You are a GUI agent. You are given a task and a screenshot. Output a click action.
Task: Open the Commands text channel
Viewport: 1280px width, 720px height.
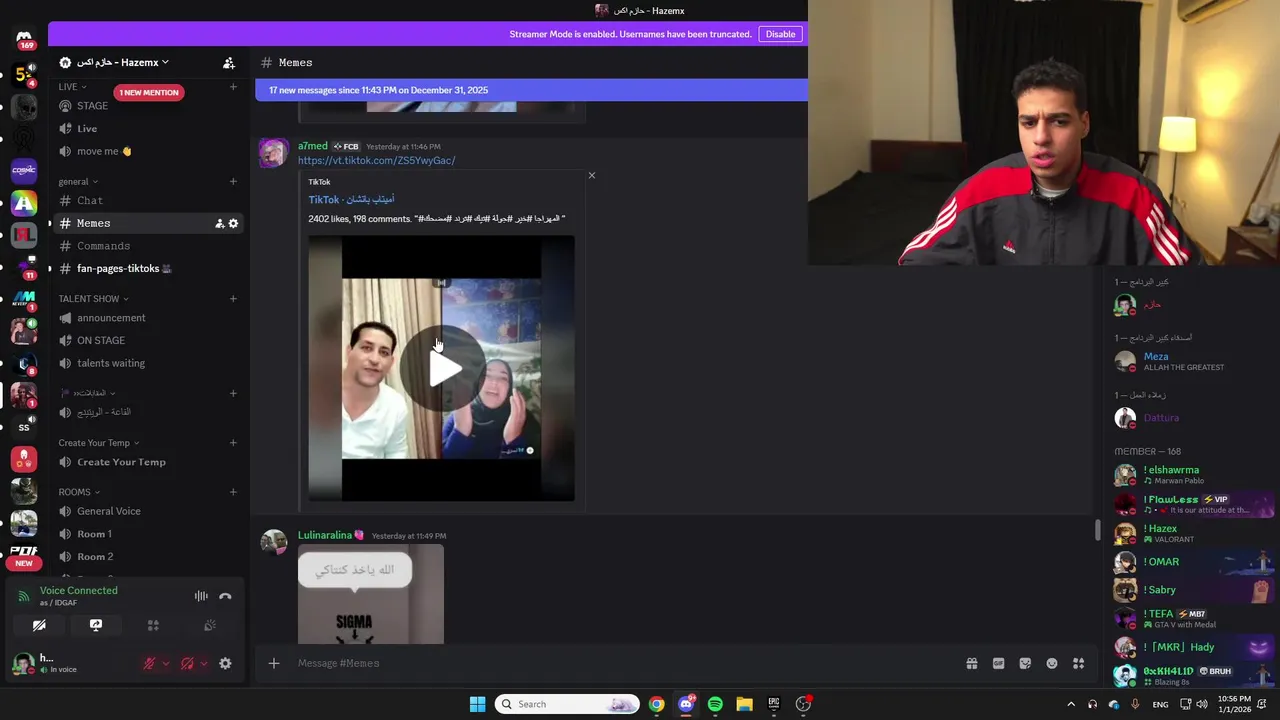(x=147, y=246)
